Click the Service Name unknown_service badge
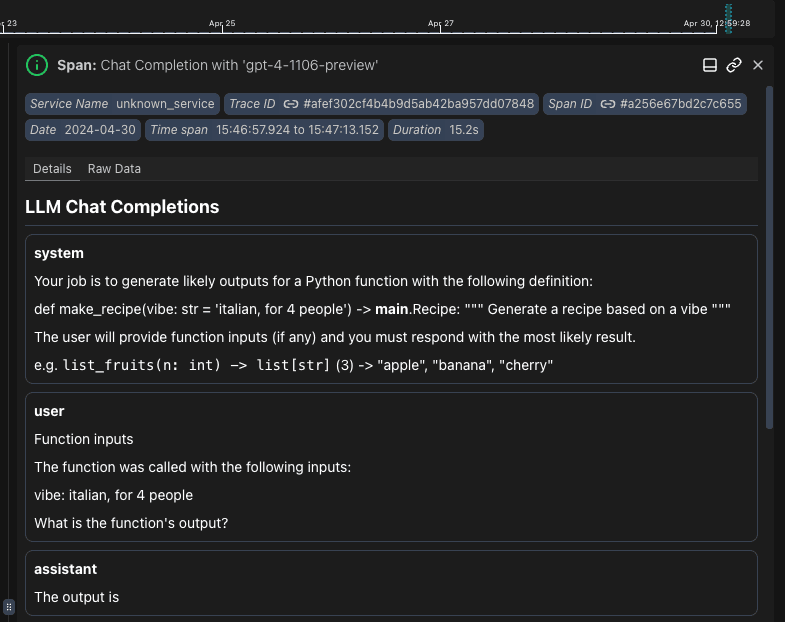Screen dimensions: 785x622 [122, 104]
